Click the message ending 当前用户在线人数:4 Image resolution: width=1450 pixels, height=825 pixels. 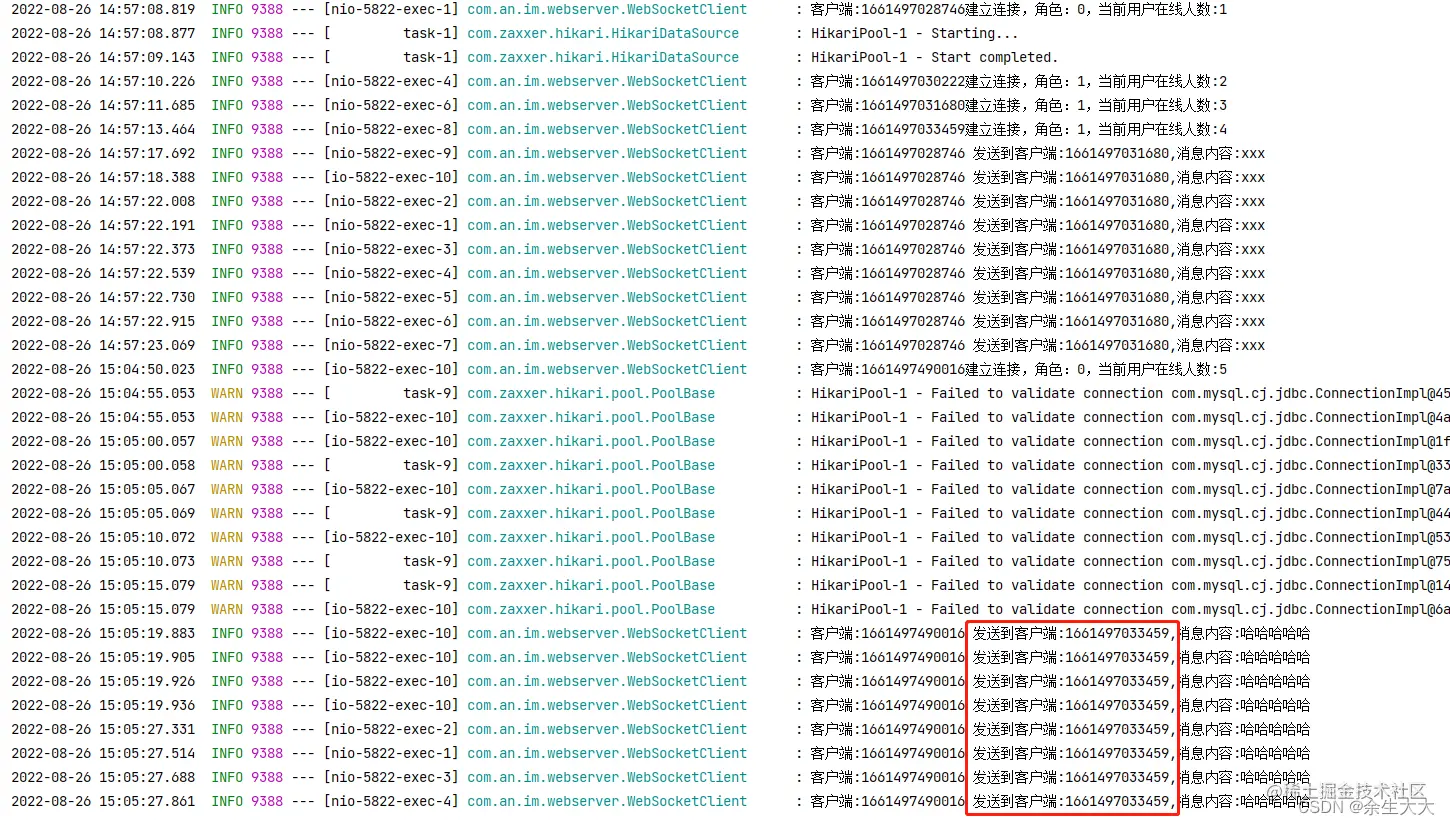tap(1019, 129)
